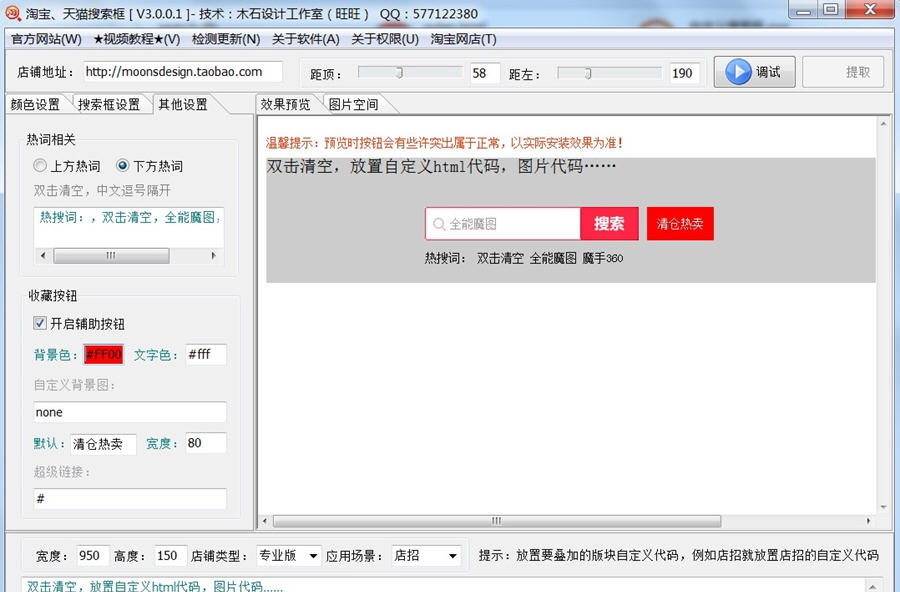This screenshot has width=900, height=592.
Task: Click the 距左 value field showing 190
Action: 685,73
